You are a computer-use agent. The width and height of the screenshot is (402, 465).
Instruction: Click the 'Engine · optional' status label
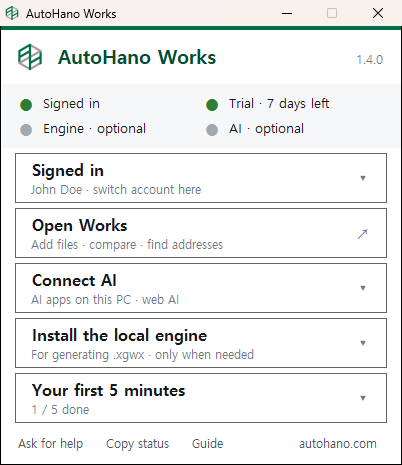point(94,129)
